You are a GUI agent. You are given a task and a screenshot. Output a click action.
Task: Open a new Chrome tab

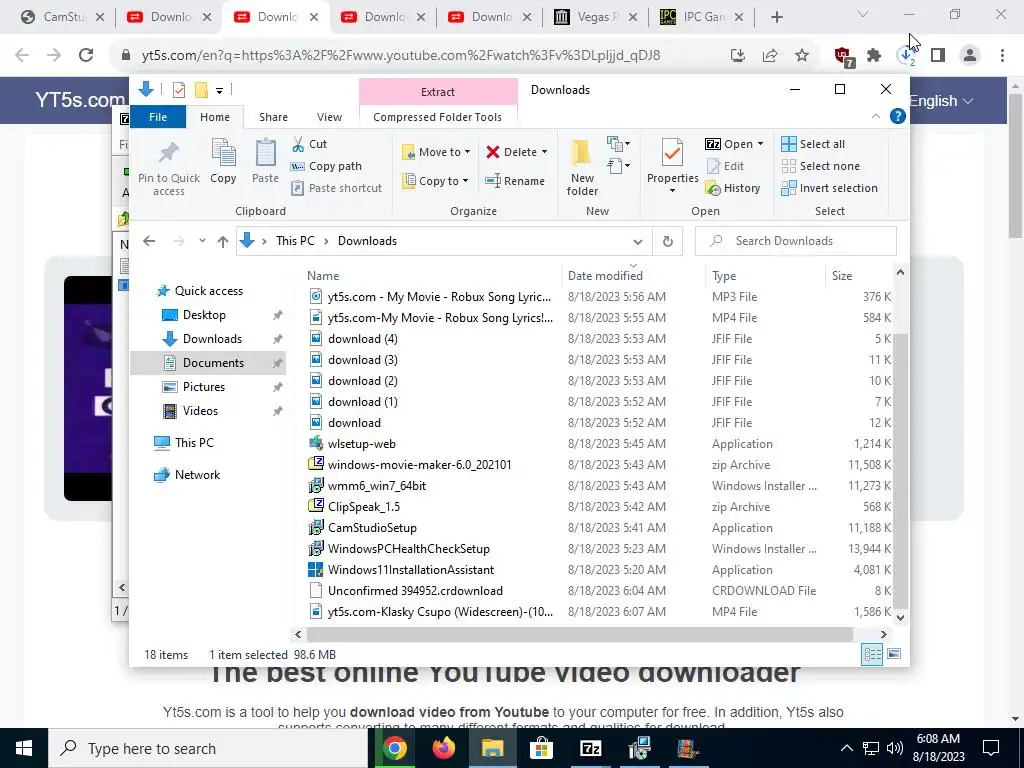coord(776,17)
